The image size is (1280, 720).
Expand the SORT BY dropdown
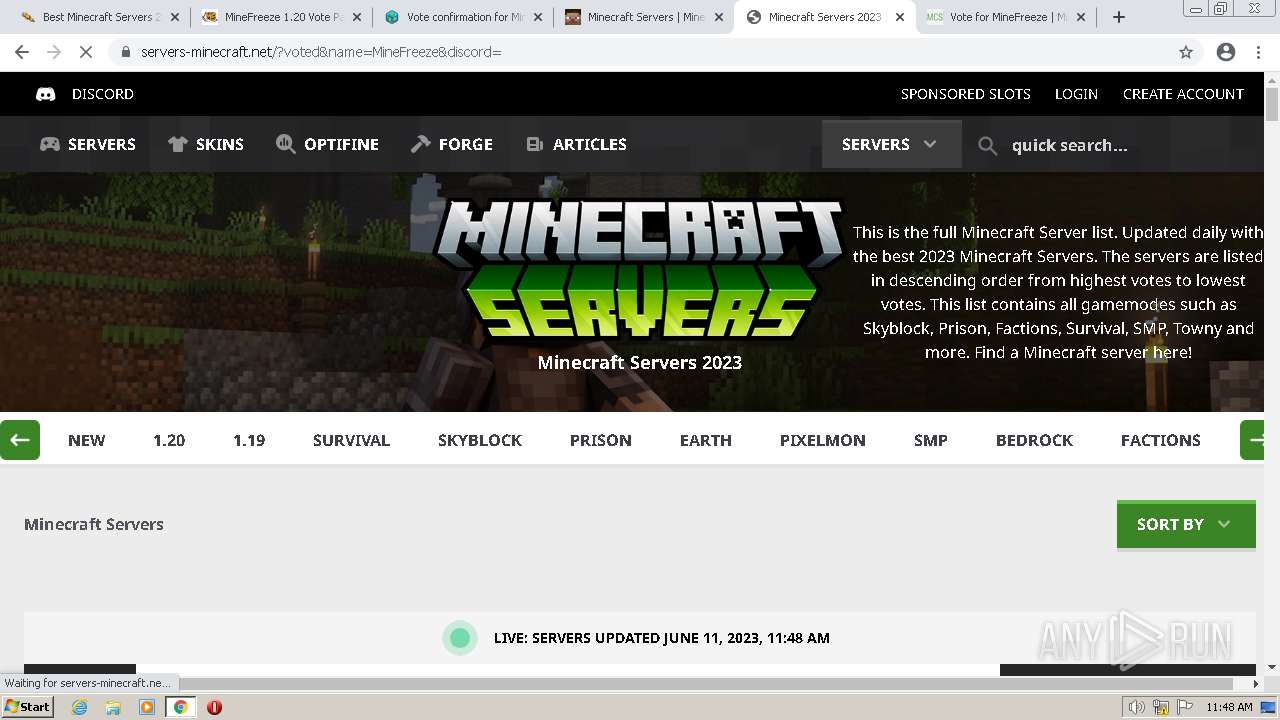click(x=1186, y=524)
